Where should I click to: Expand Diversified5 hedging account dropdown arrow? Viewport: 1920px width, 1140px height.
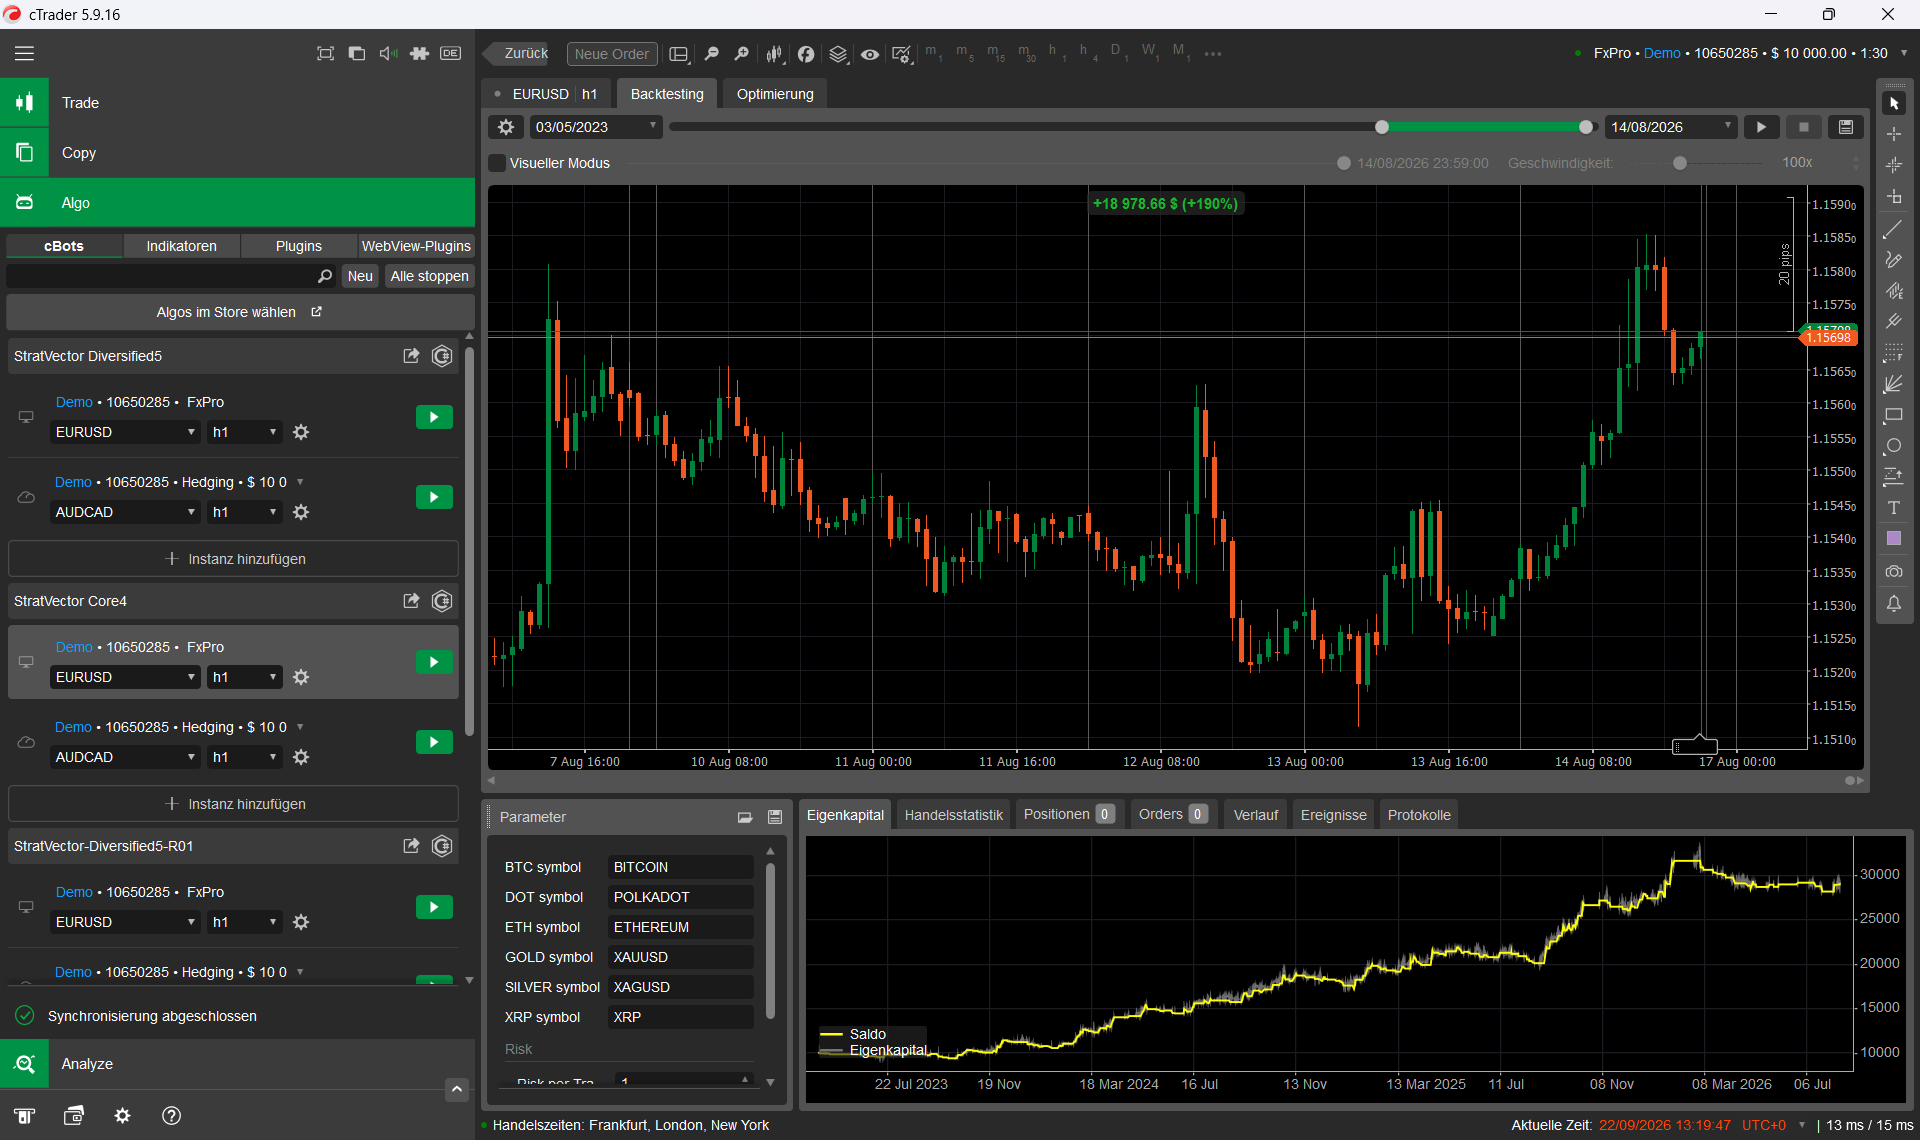pos(300,482)
